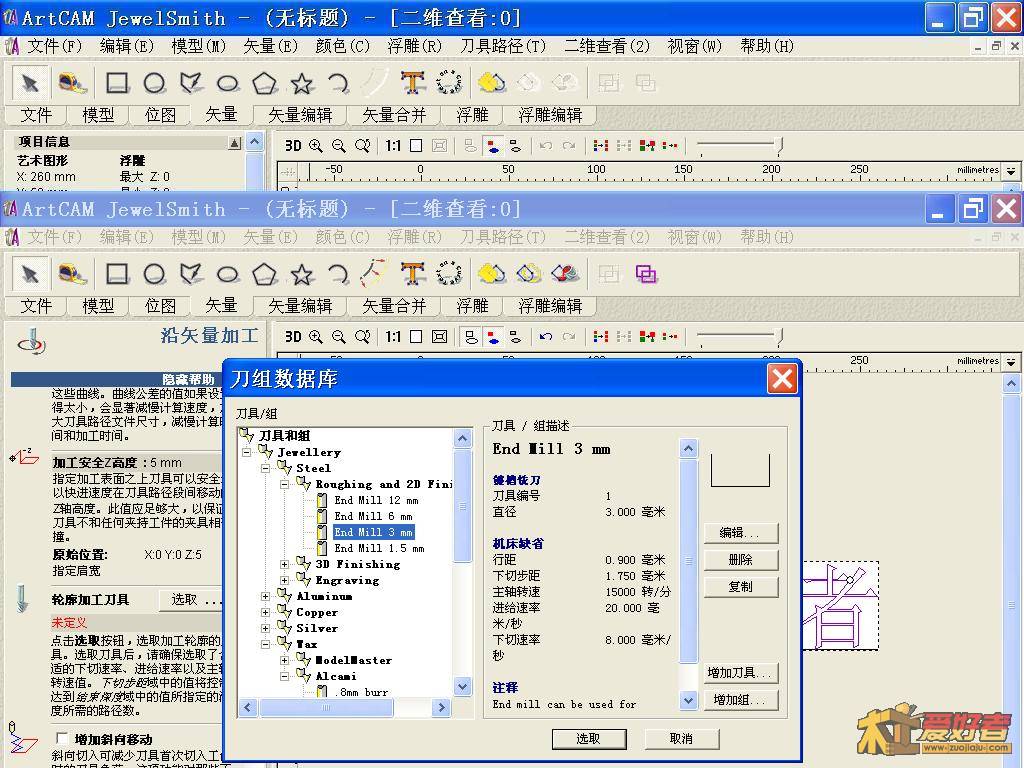Switch to 矢量编辑 tab in front window
This screenshot has width=1024, height=768.
300,306
